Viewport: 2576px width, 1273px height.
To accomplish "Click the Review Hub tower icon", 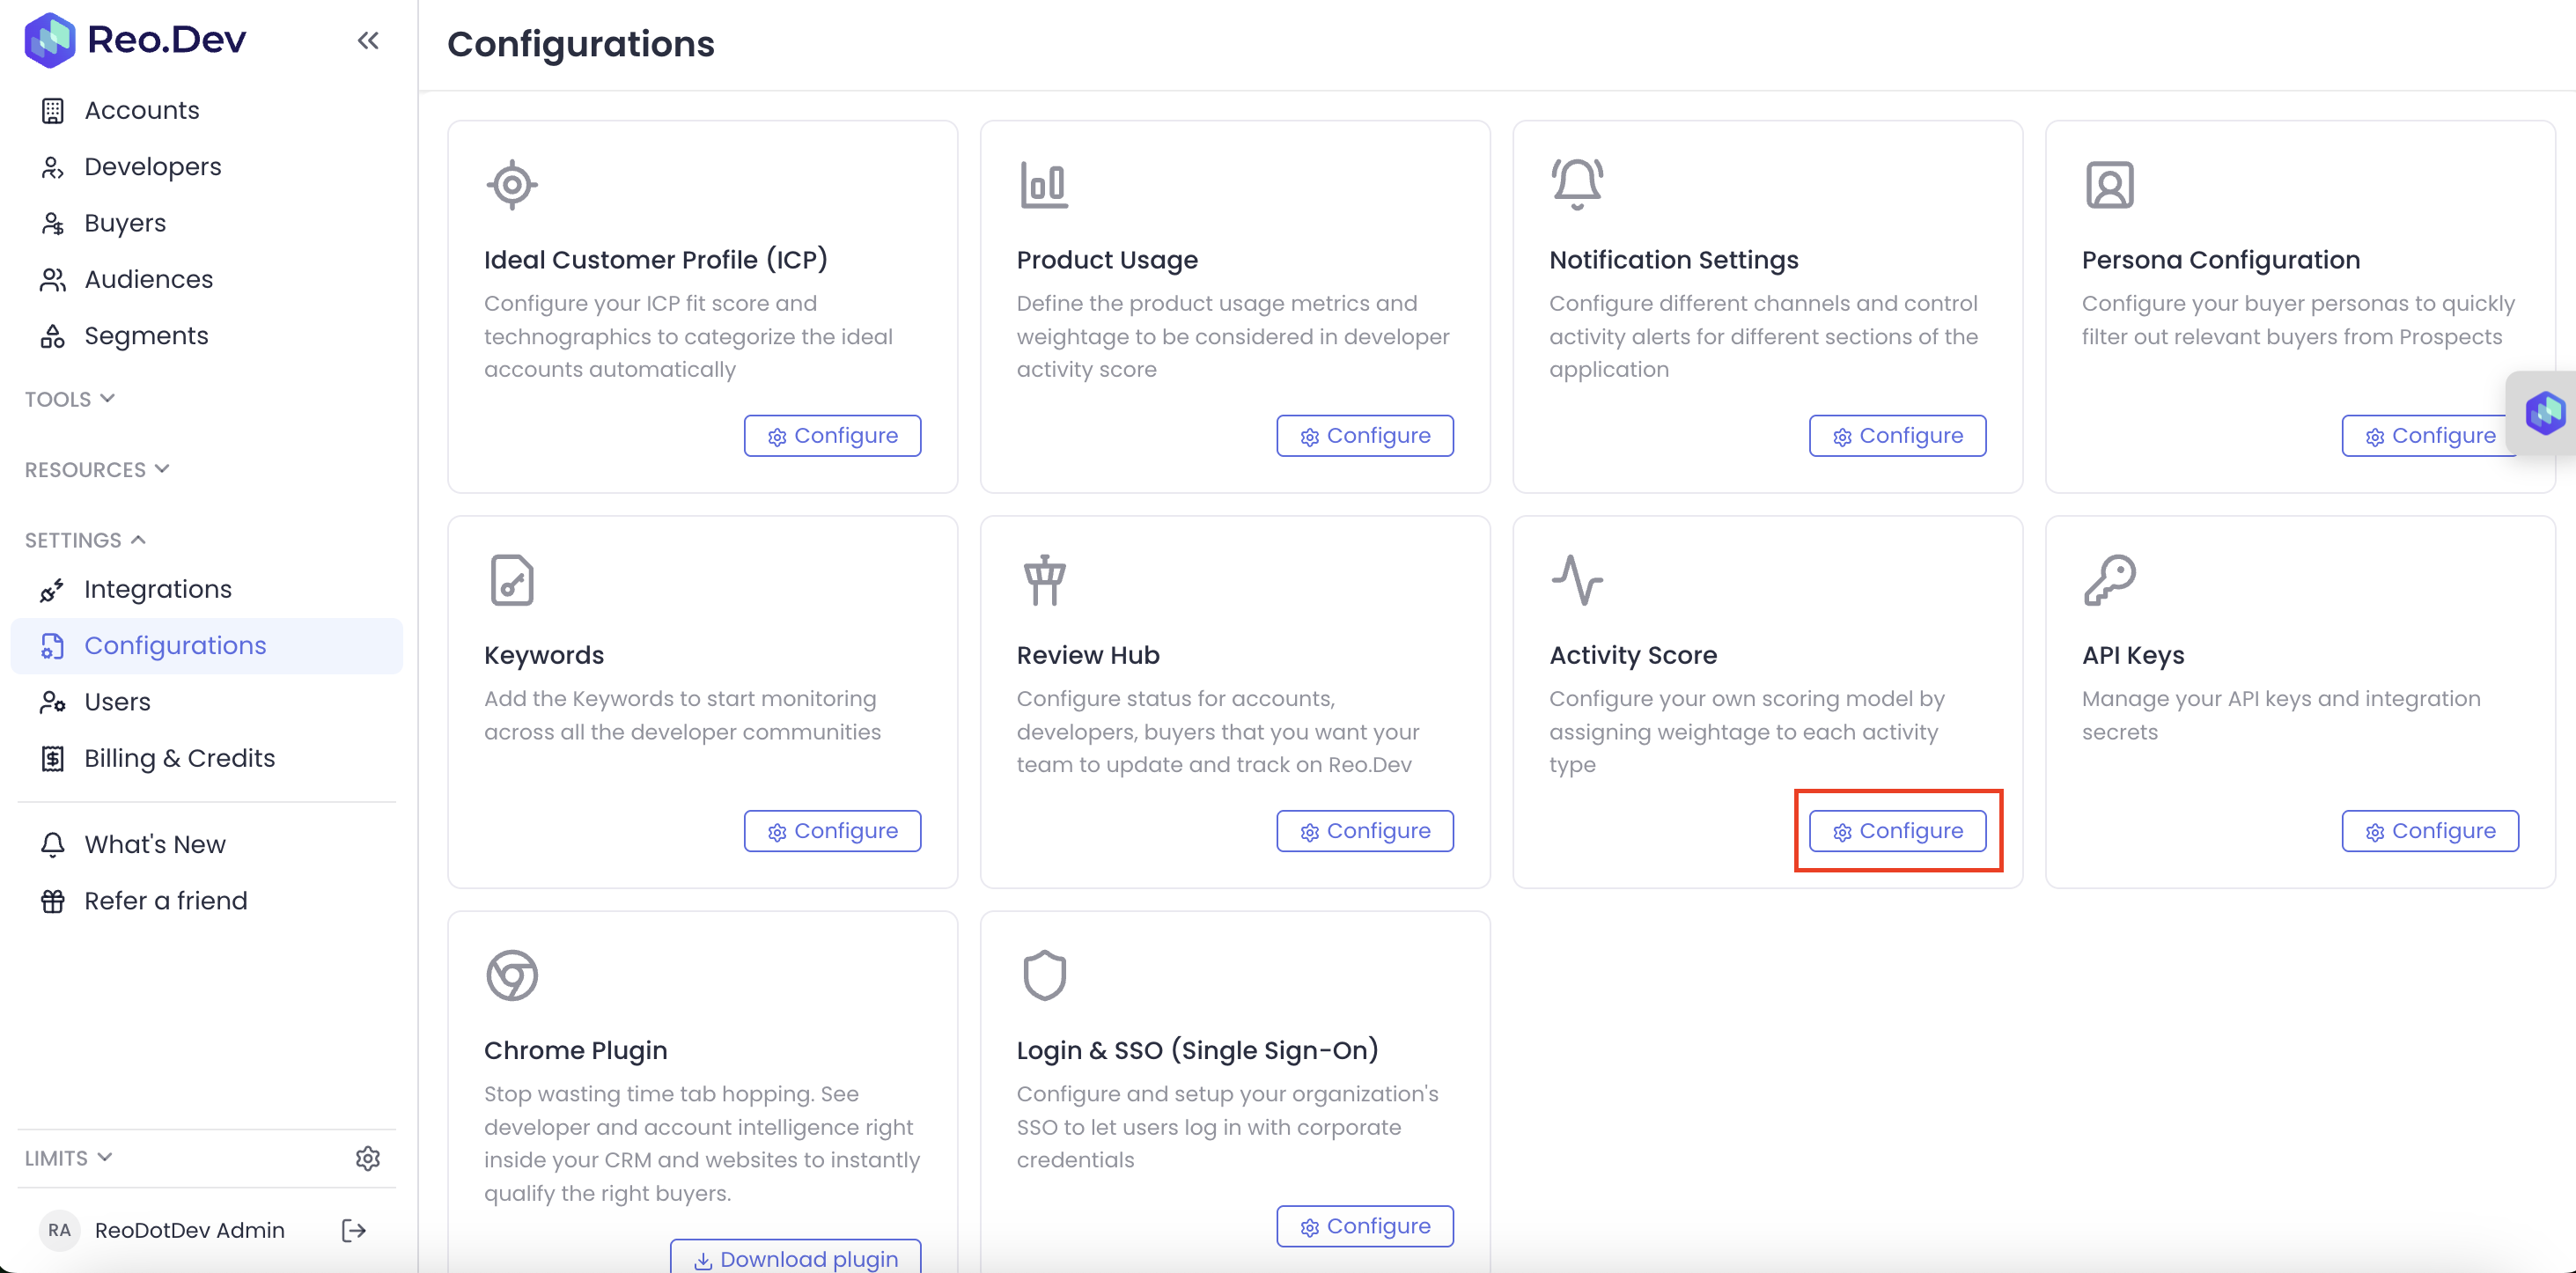I will [x=1044, y=580].
